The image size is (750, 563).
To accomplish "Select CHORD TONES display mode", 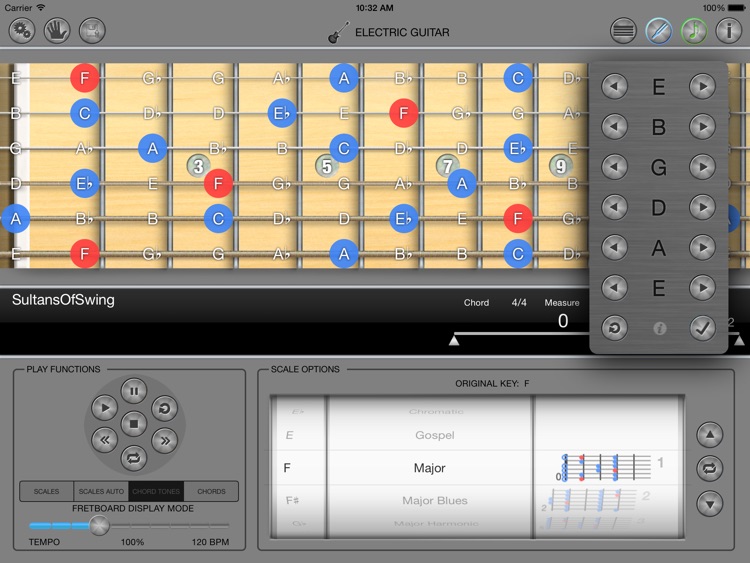I will point(156,491).
